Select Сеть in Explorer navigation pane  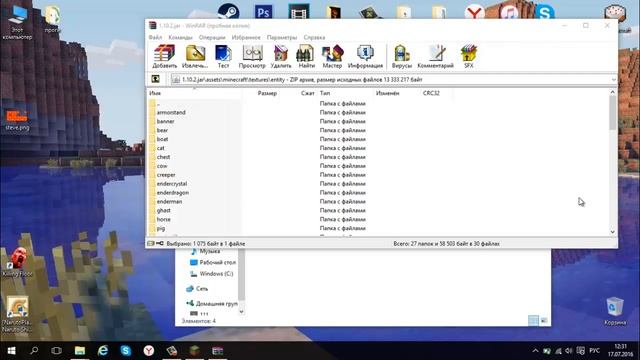click(197, 289)
